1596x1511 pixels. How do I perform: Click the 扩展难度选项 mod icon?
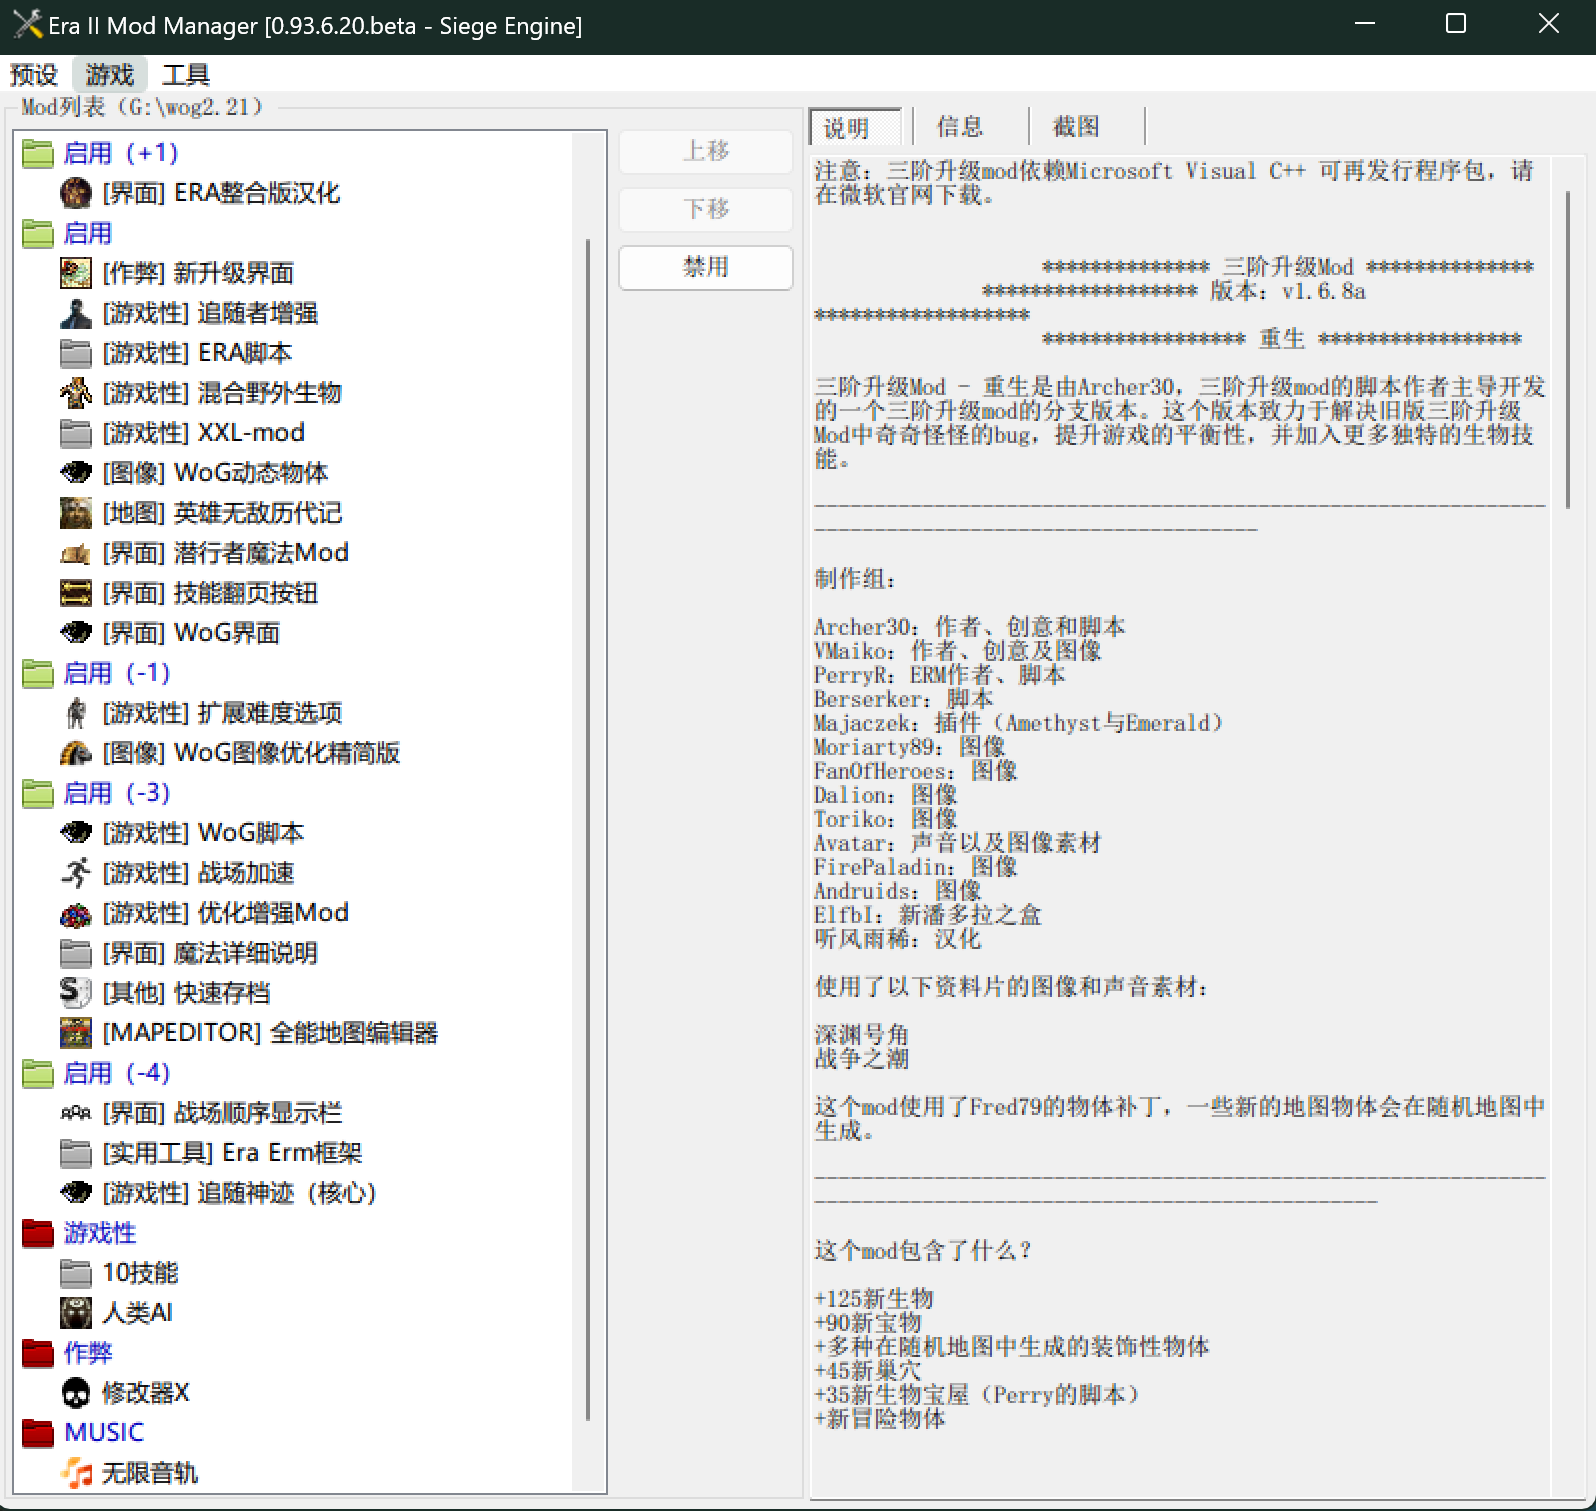(76, 713)
